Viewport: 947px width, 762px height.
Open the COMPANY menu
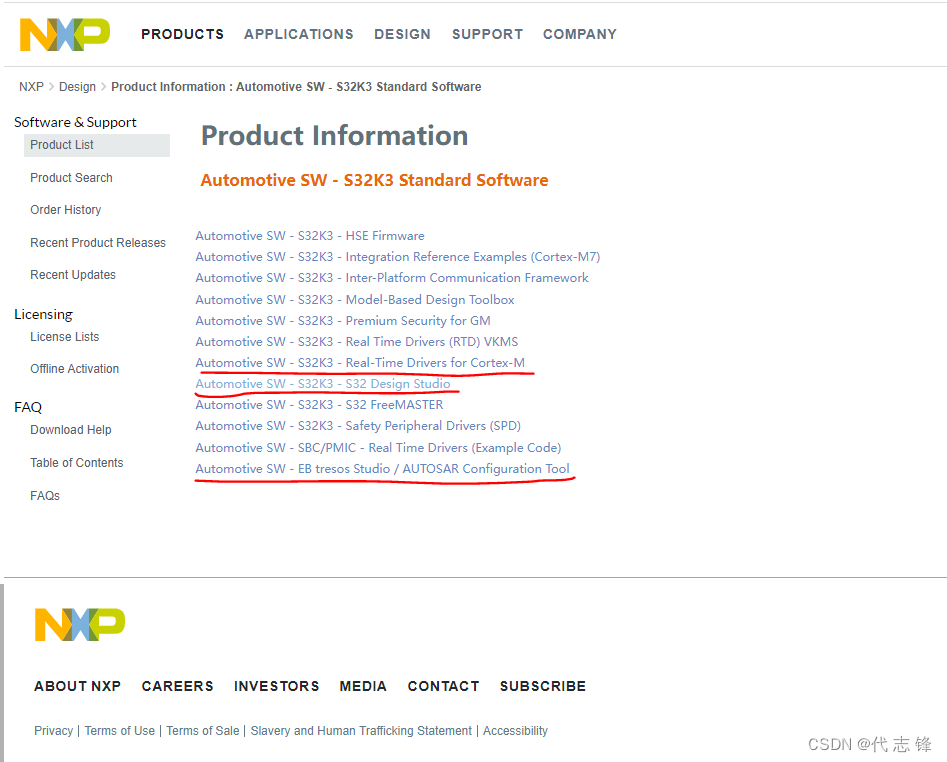pyautogui.click(x=580, y=34)
